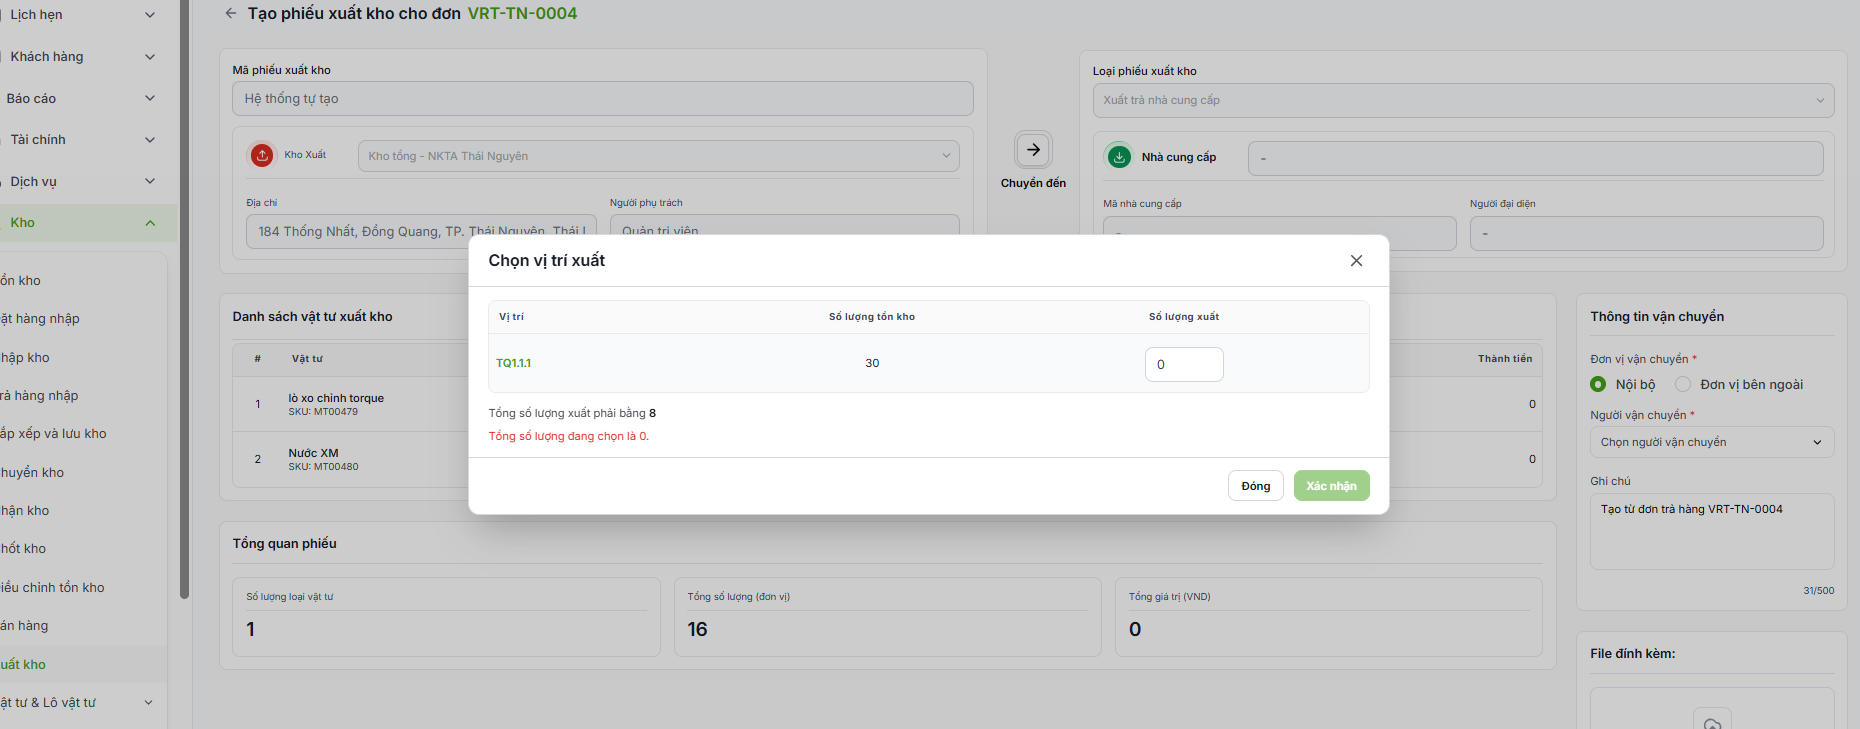Open the Chuyển kho submenu item
The width and height of the screenshot is (1860, 729).
coord(32,473)
